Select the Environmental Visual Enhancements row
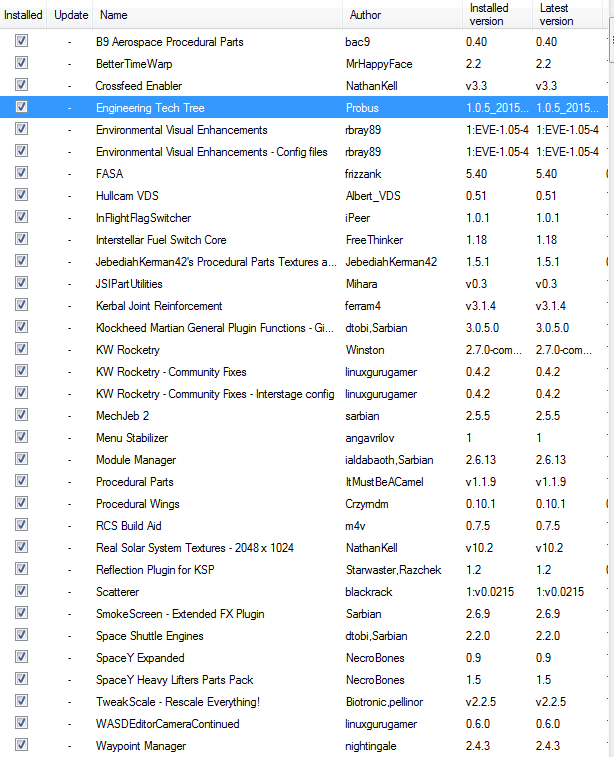The height and width of the screenshot is (757, 614). click(304, 130)
